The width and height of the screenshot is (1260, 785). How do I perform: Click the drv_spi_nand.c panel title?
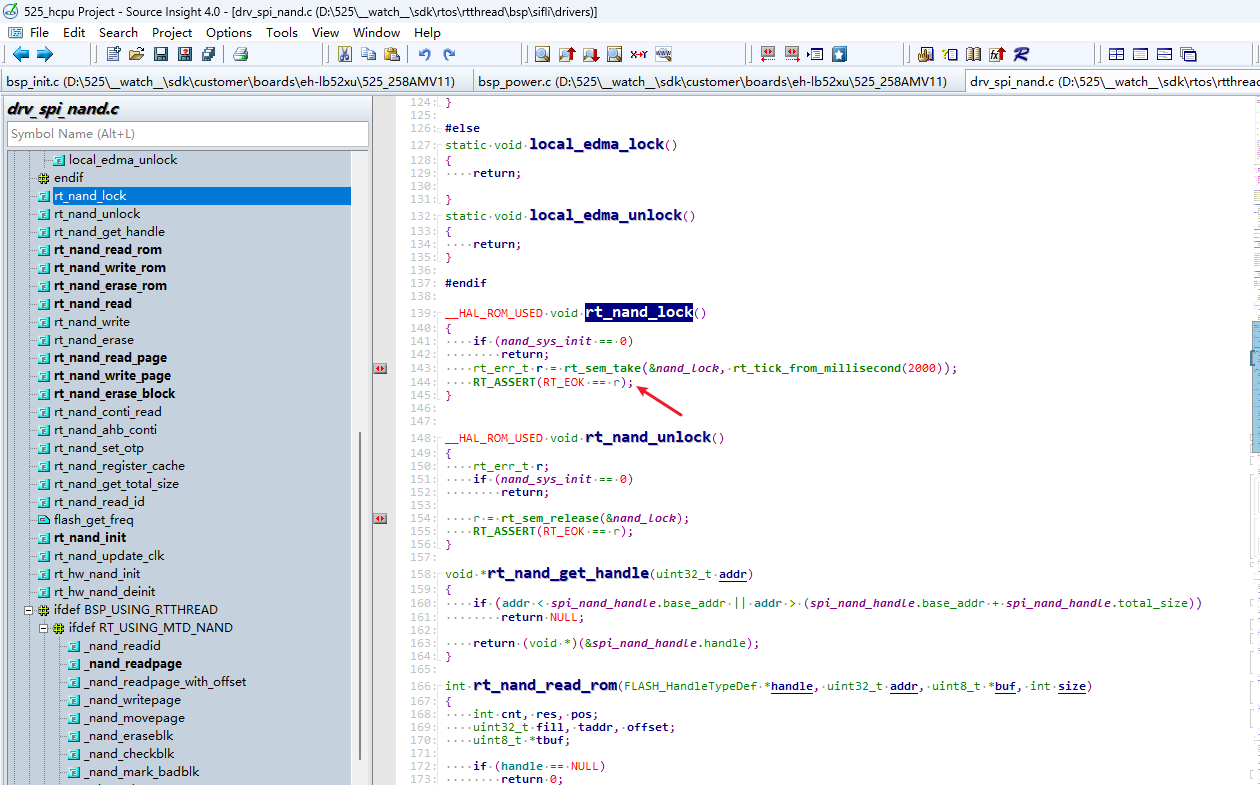(64, 109)
